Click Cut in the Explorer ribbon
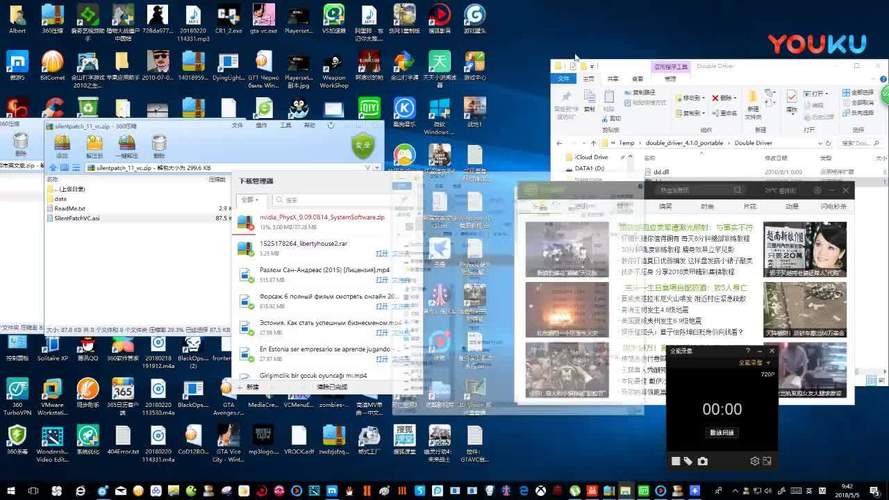The width and height of the screenshot is (889, 500). pyautogui.click(x=611, y=118)
